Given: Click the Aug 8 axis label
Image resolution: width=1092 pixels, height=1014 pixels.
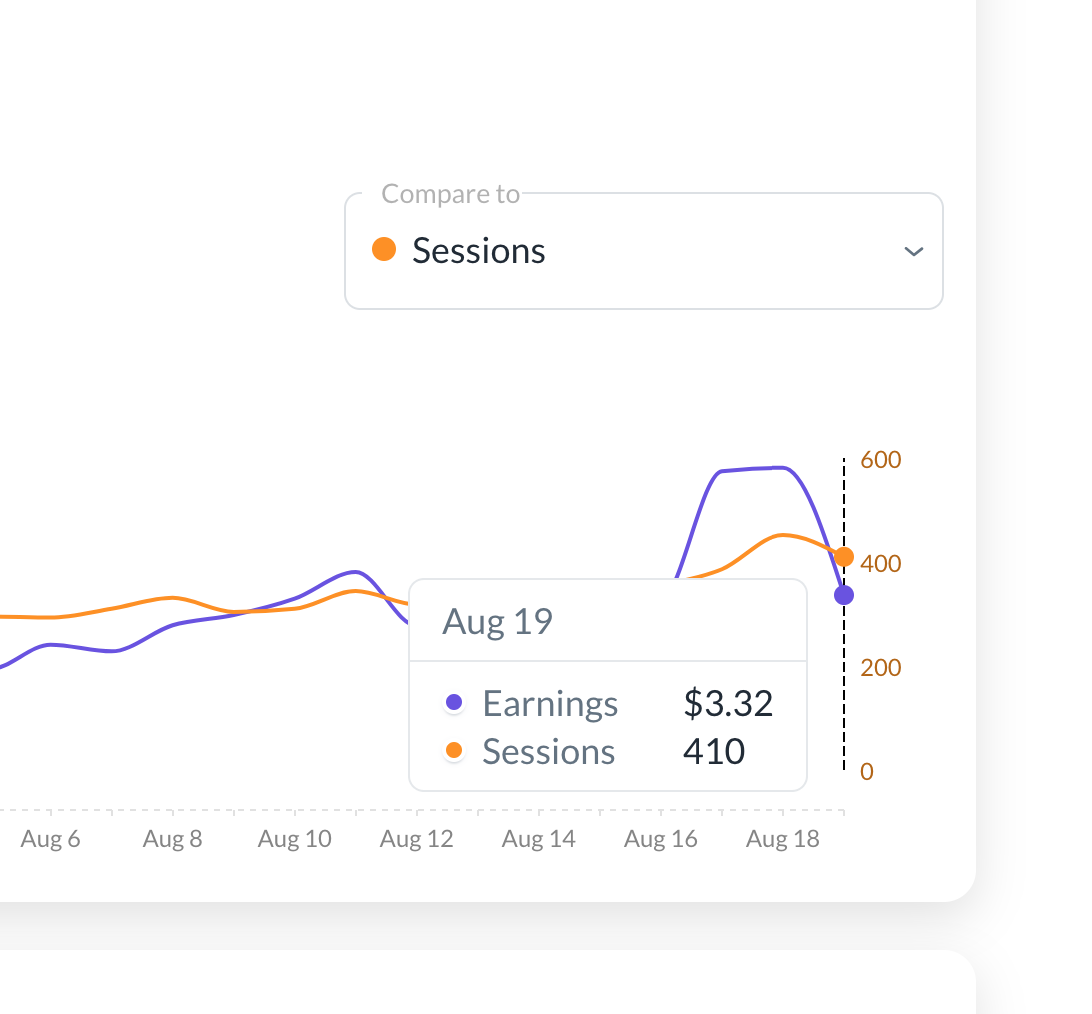Looking at the screenshot, I should (172, 839).
